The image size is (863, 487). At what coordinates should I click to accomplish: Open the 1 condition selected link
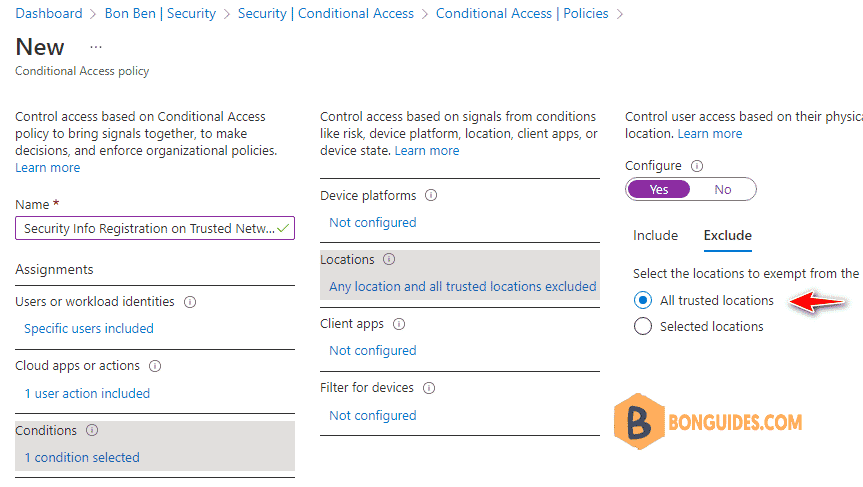pos(82,457)
